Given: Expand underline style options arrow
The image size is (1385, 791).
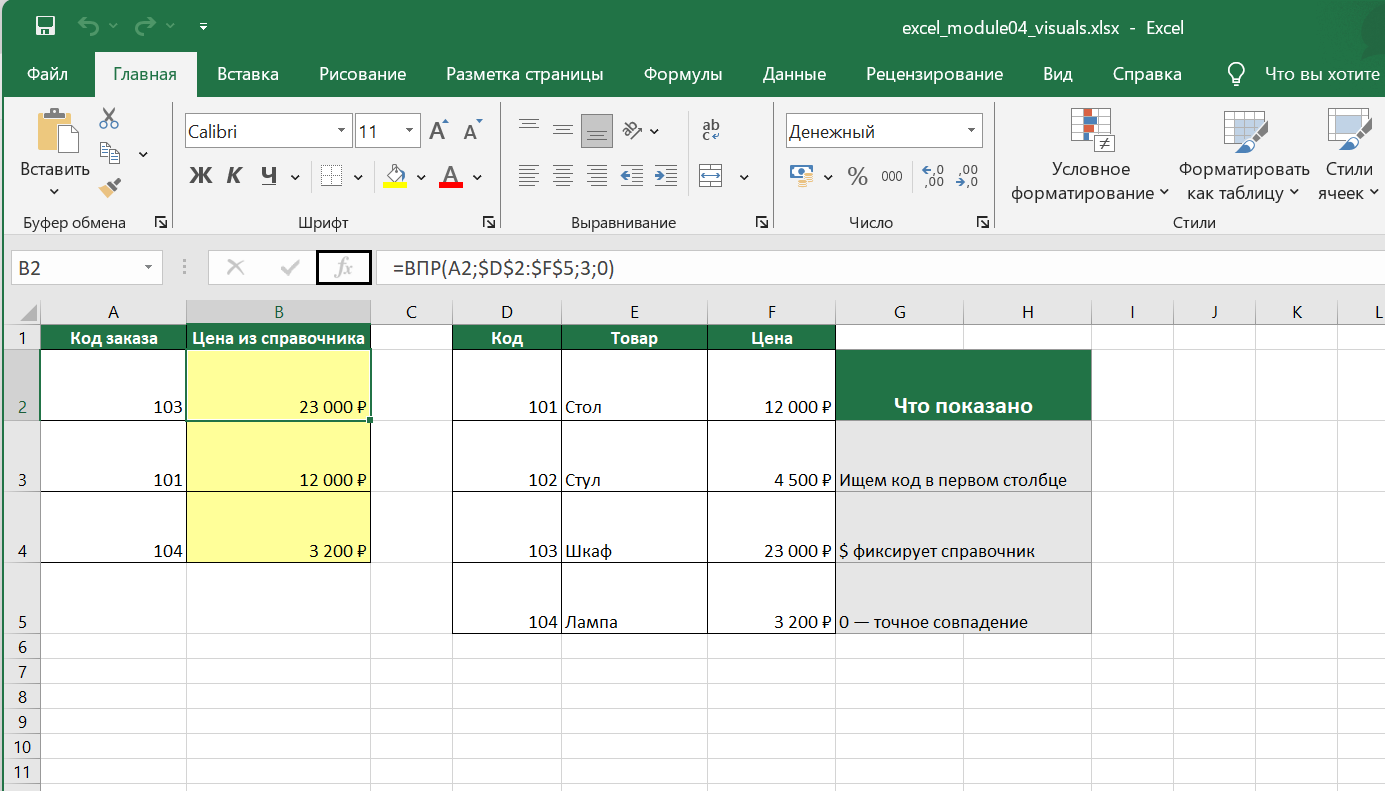Looking at the screenshot, I should pos(295,177).
